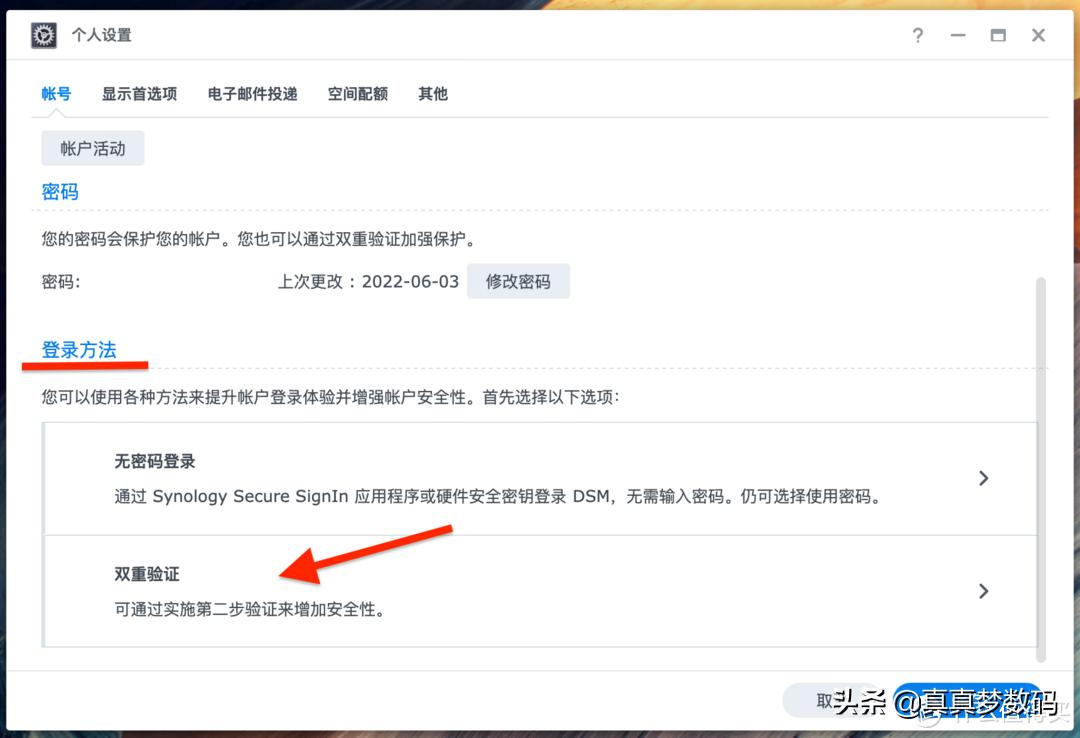Select the 帐号 tab
The height and width of the screenshot is (738, 1080).
tap(56, 93)
